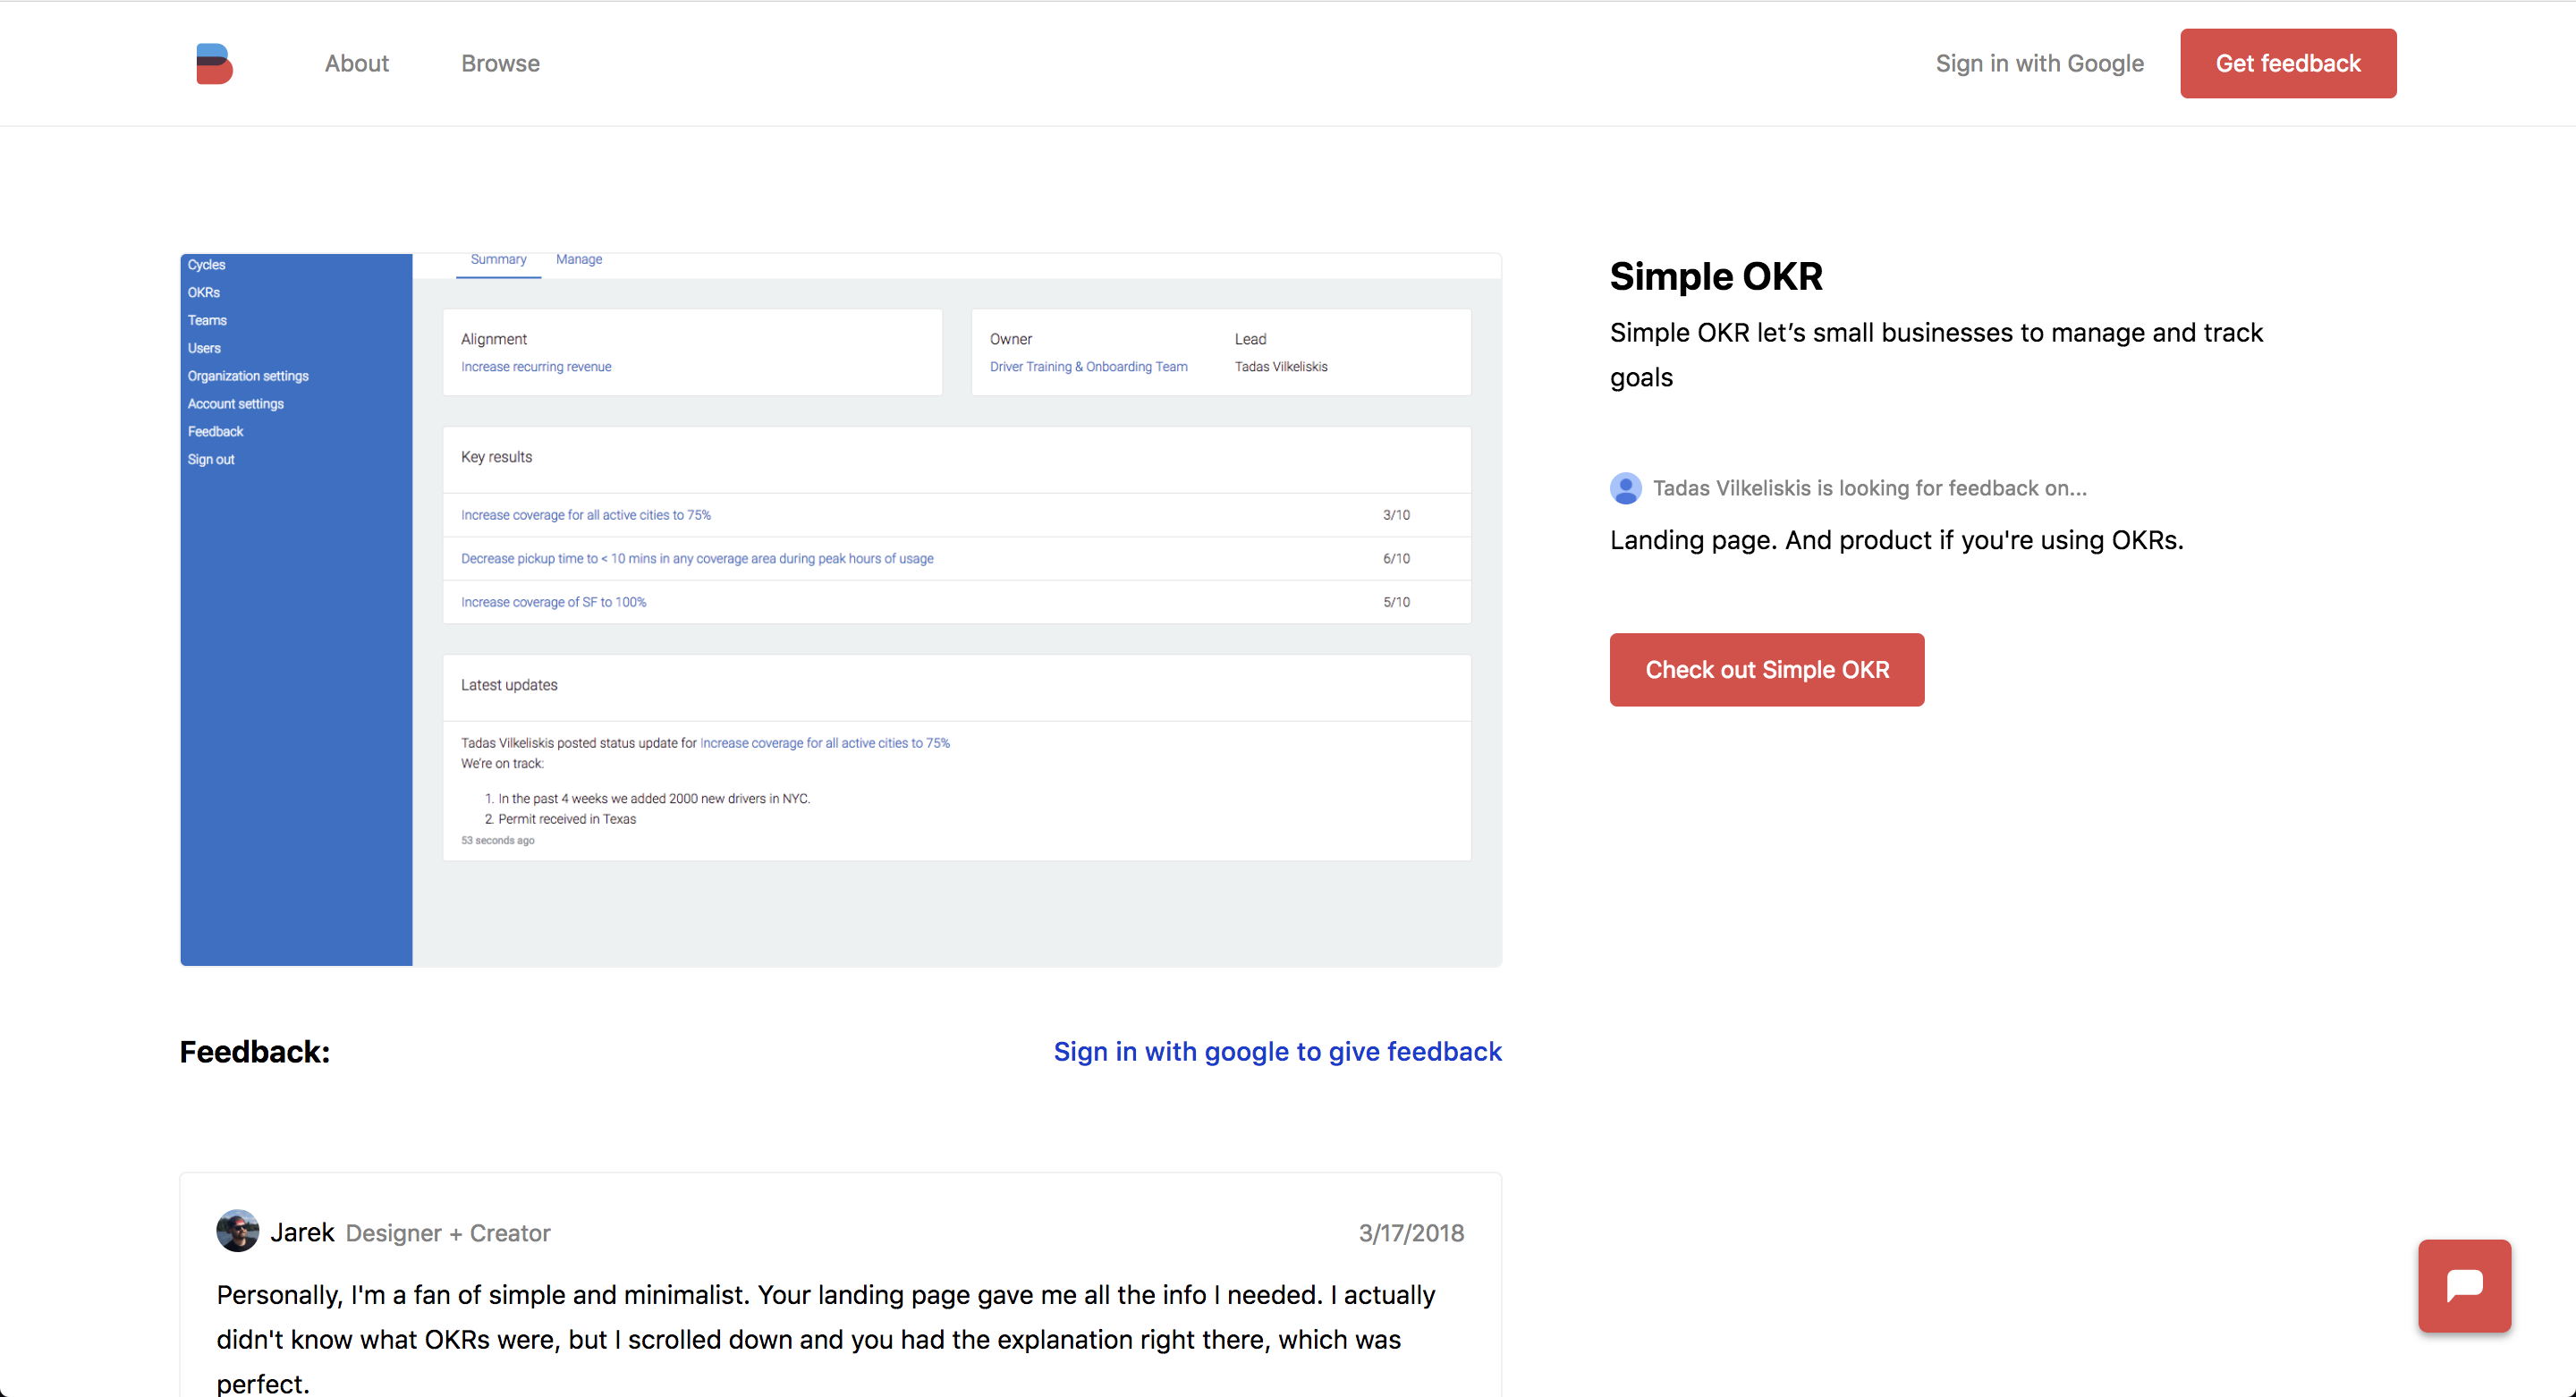Viewport: 2576px width, 1397px height.
Task: Click Check out Simple OKR button
Action: [x=1766, y=669]
